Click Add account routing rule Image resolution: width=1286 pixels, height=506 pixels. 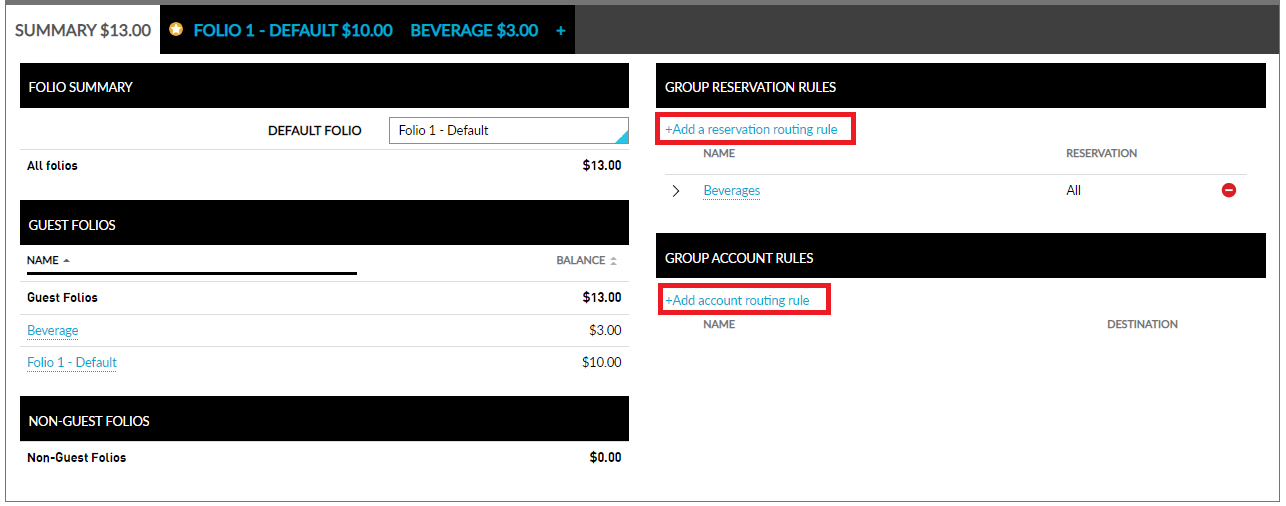(737, 300)
